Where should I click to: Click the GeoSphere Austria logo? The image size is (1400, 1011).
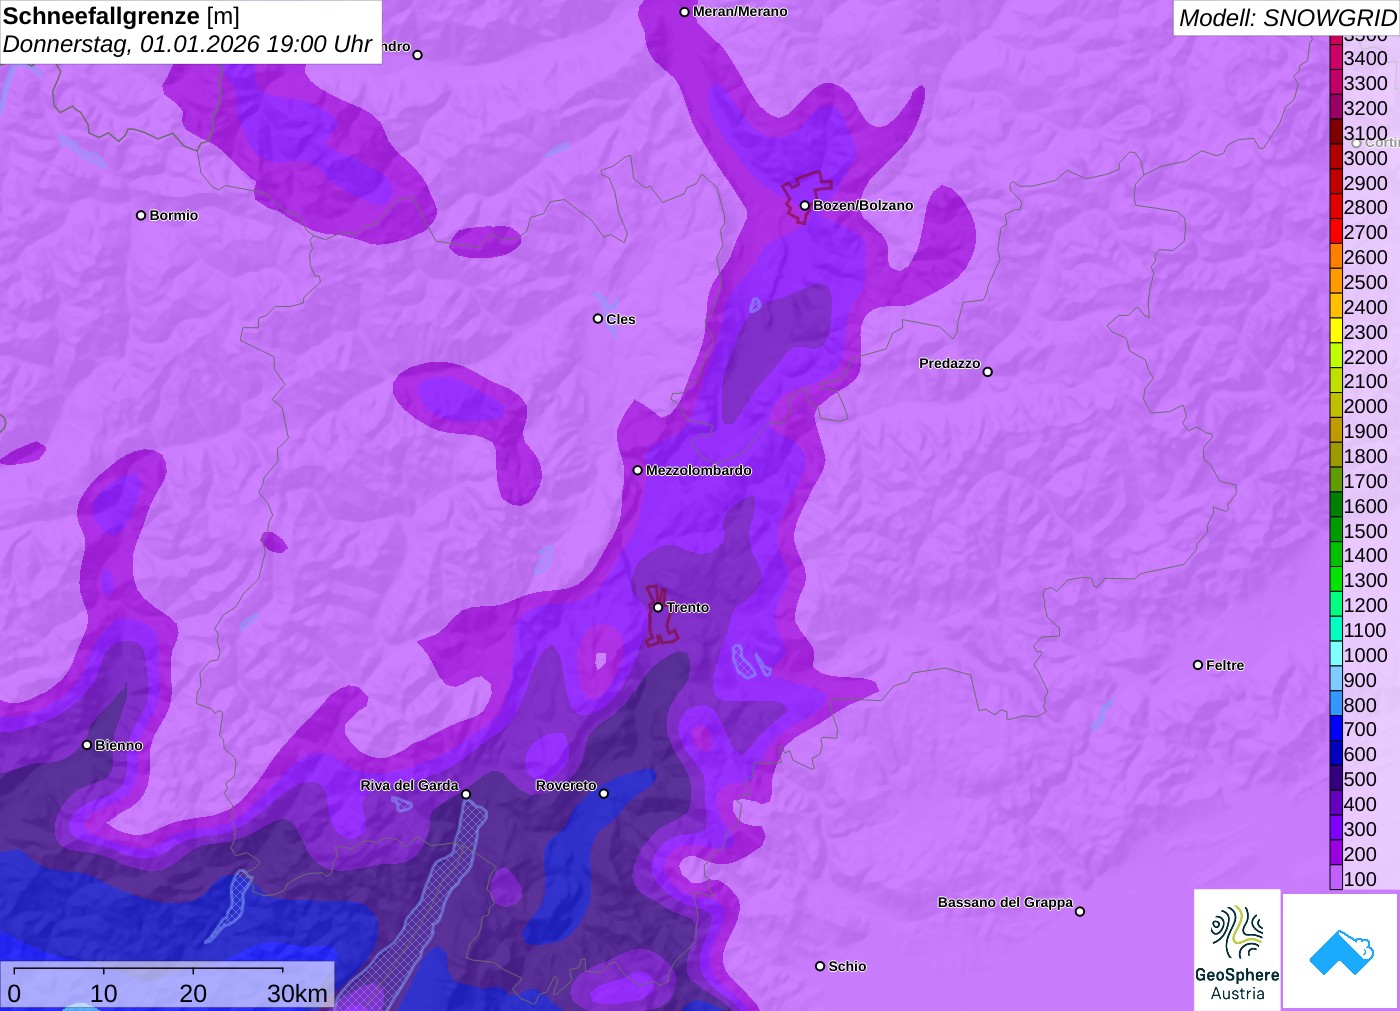point(1237,949)
